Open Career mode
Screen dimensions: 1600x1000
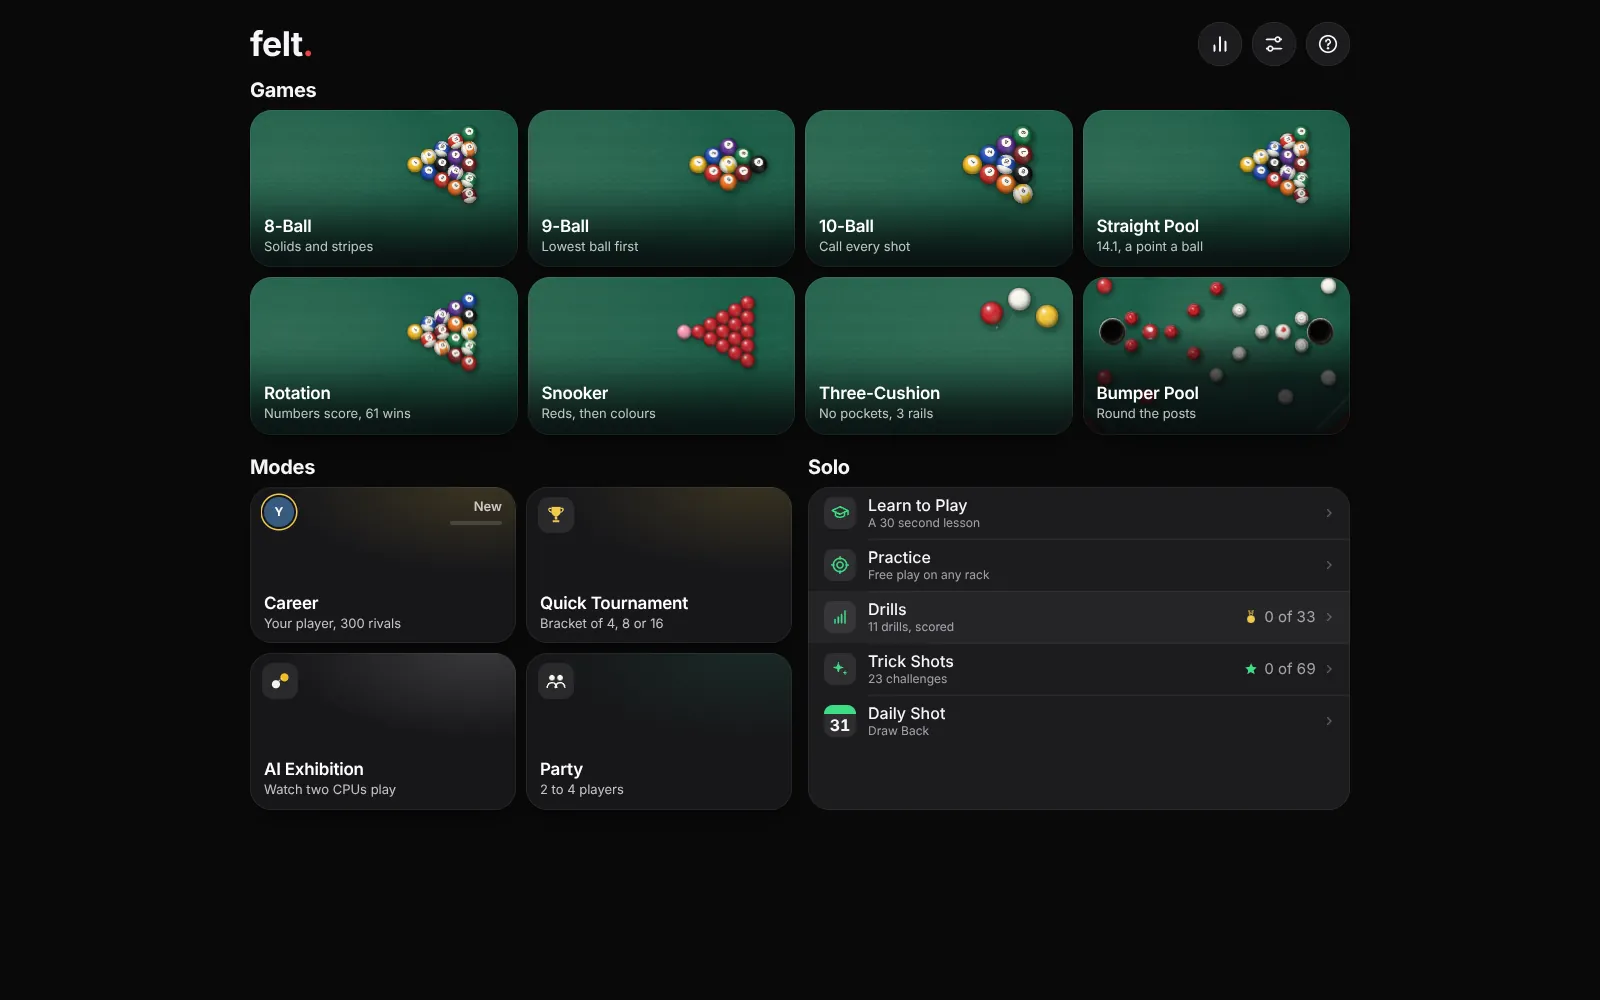click(383, 565)
